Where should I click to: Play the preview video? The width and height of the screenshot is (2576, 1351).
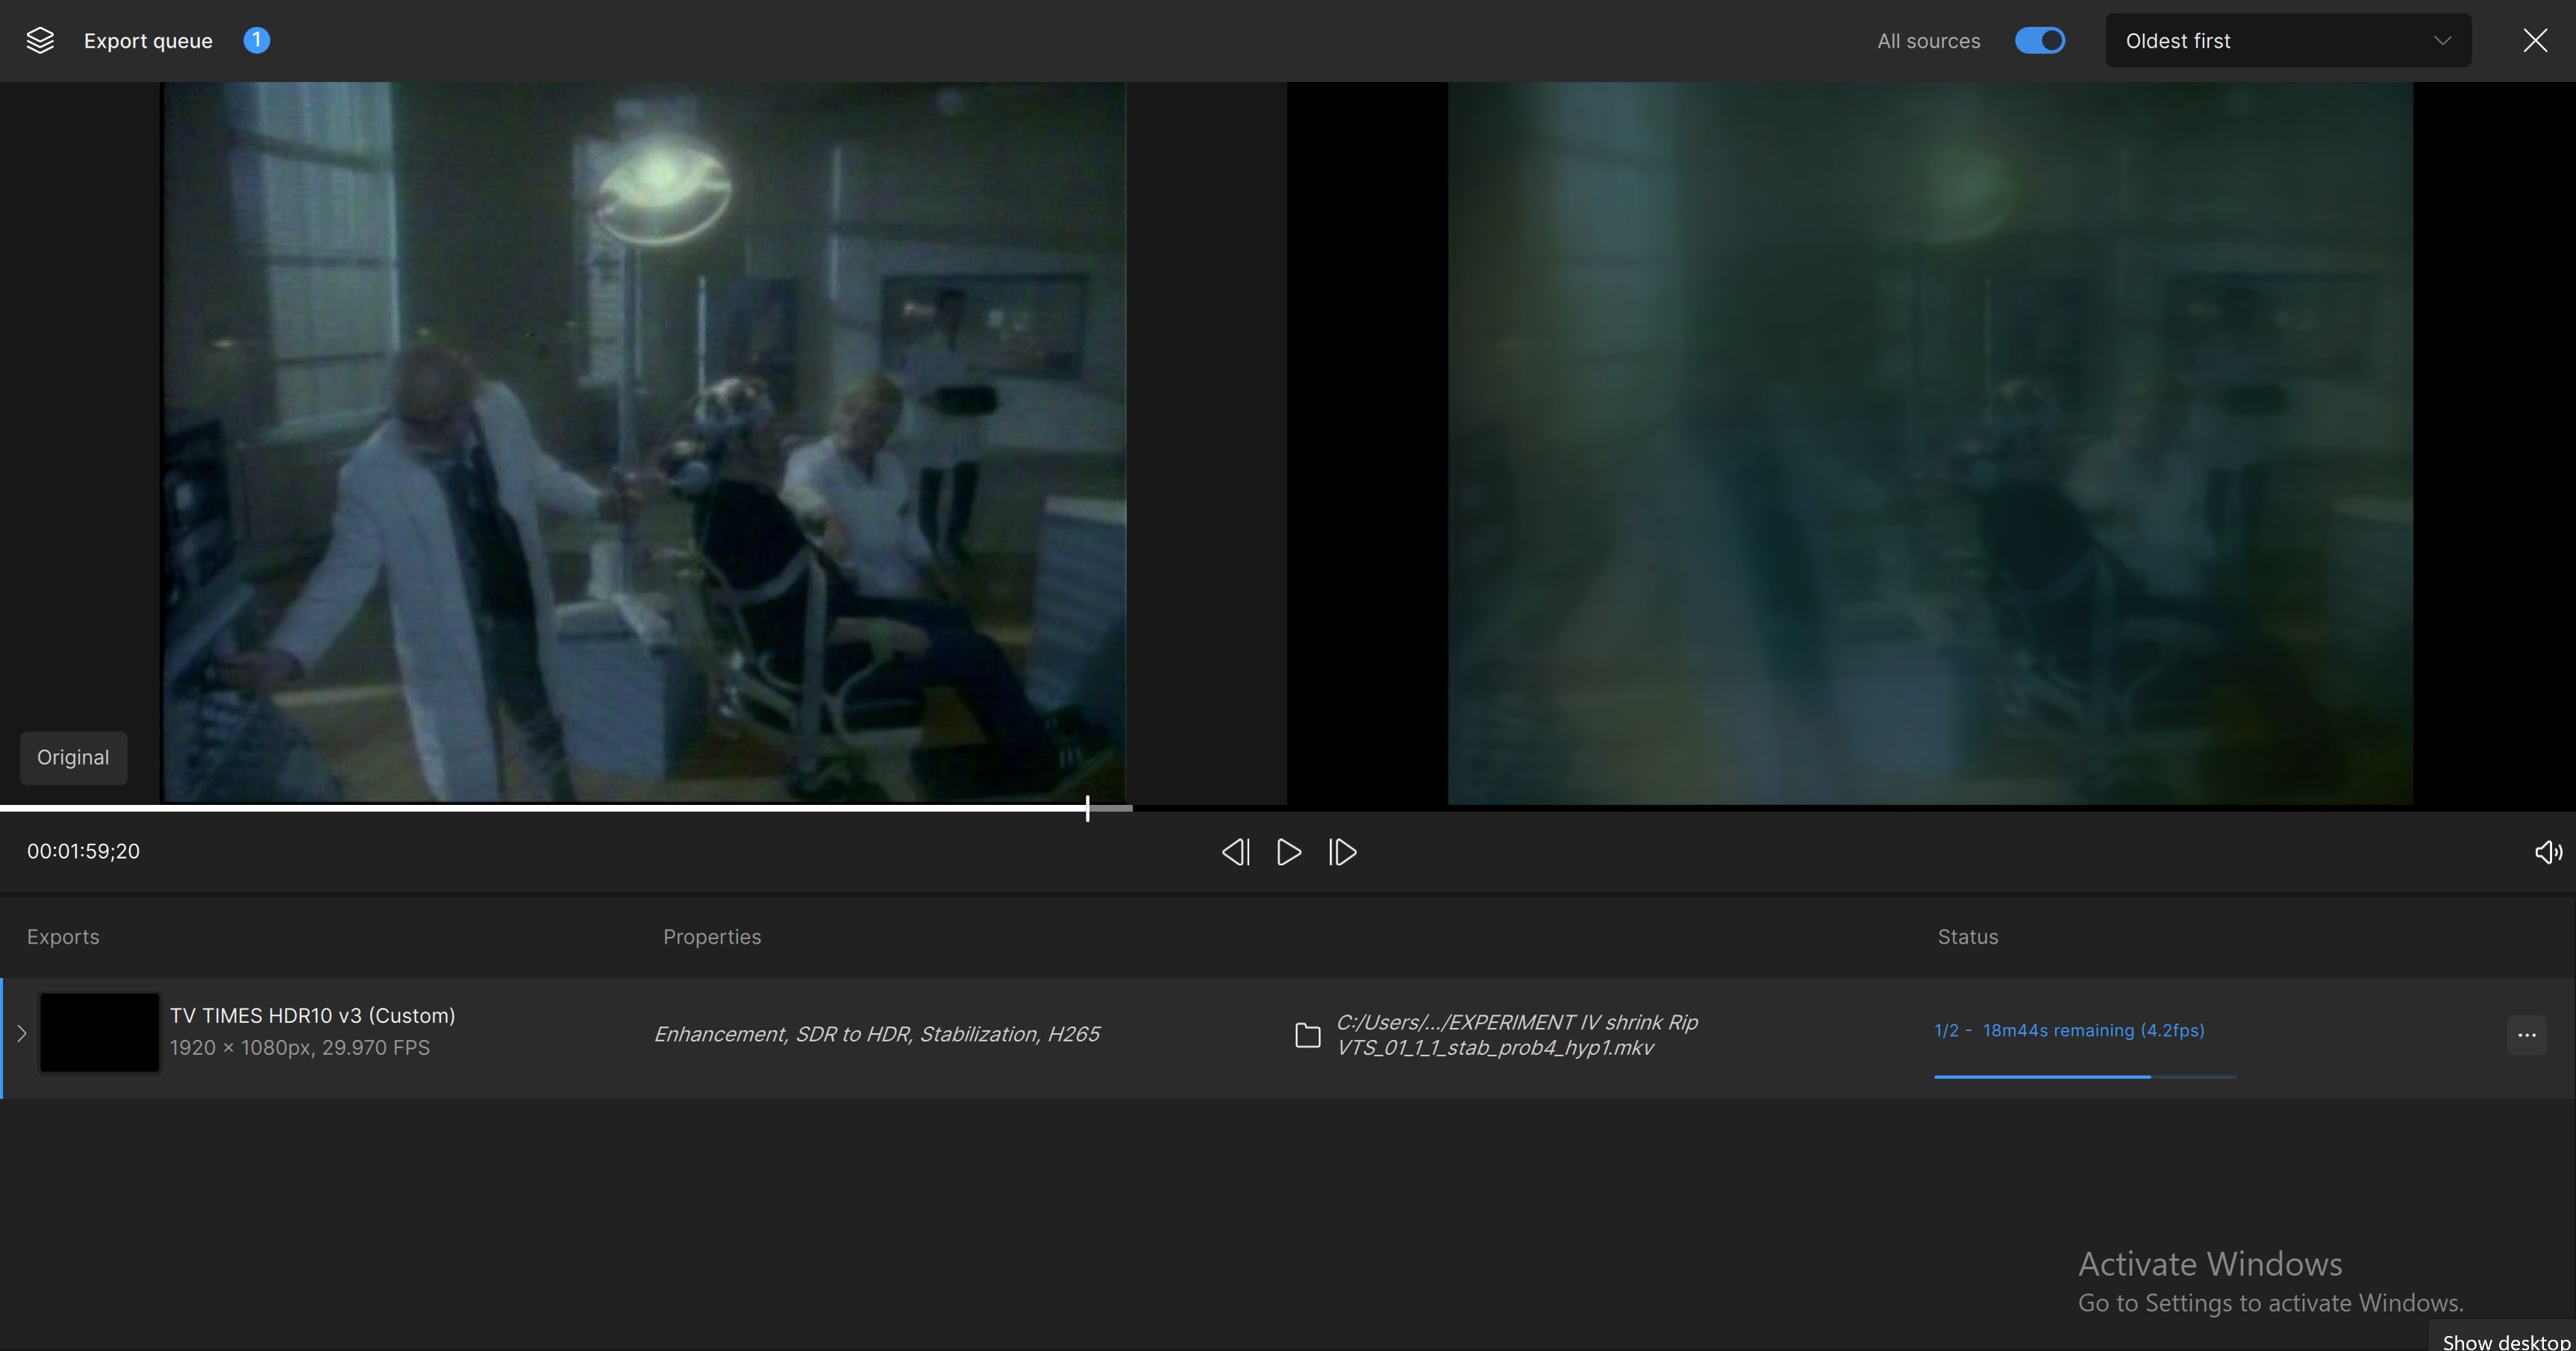click(x=1289, y=852)
